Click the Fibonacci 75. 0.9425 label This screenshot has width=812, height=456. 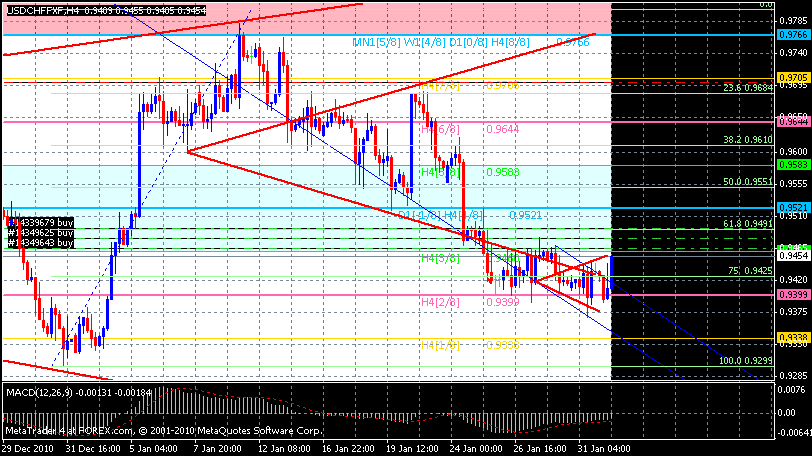coord(750,271)
